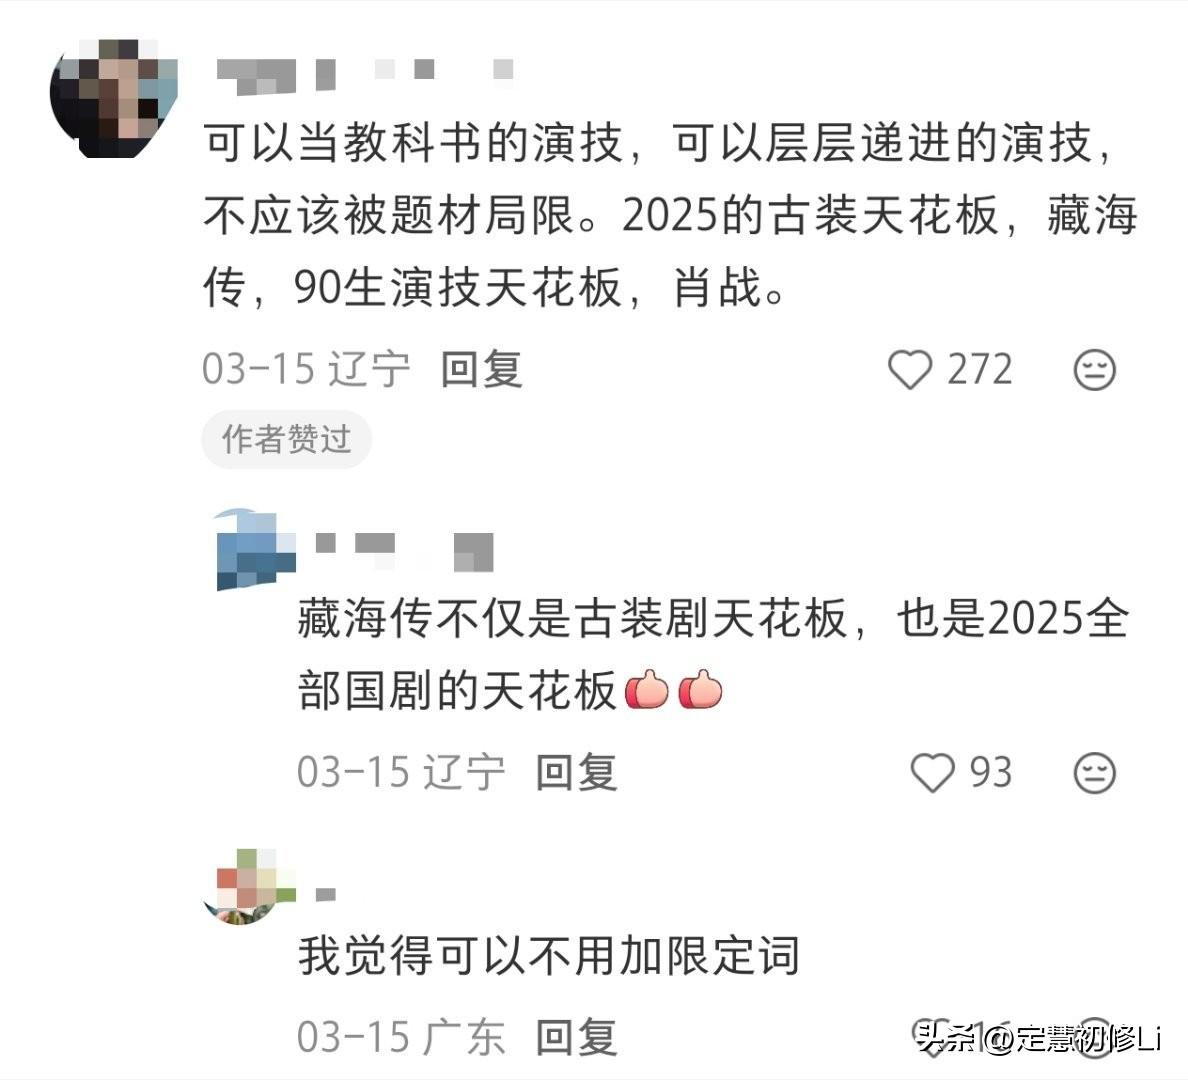Open the third commenter's blurred username
1188x1080 pixels.
coord(326,895)
